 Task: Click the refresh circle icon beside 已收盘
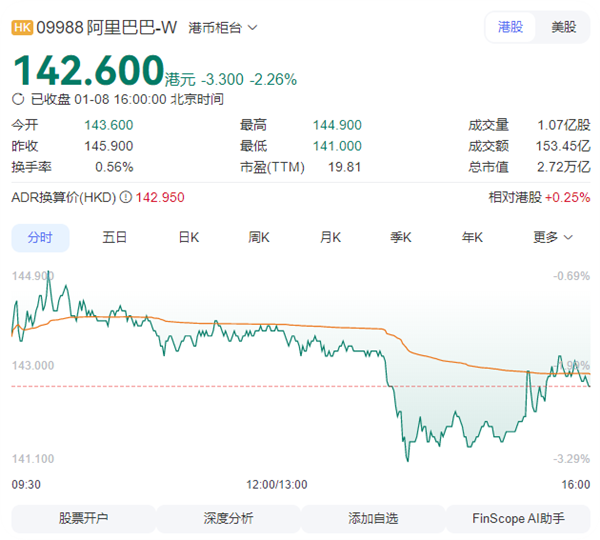click(18, 99)
